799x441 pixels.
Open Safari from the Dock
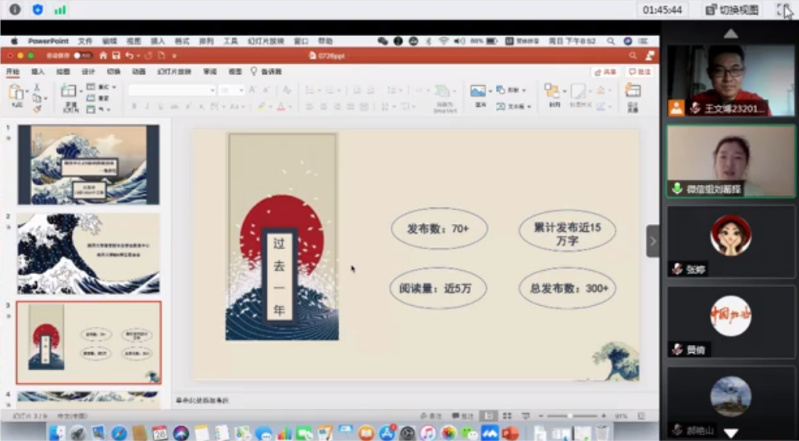point(119,433)
